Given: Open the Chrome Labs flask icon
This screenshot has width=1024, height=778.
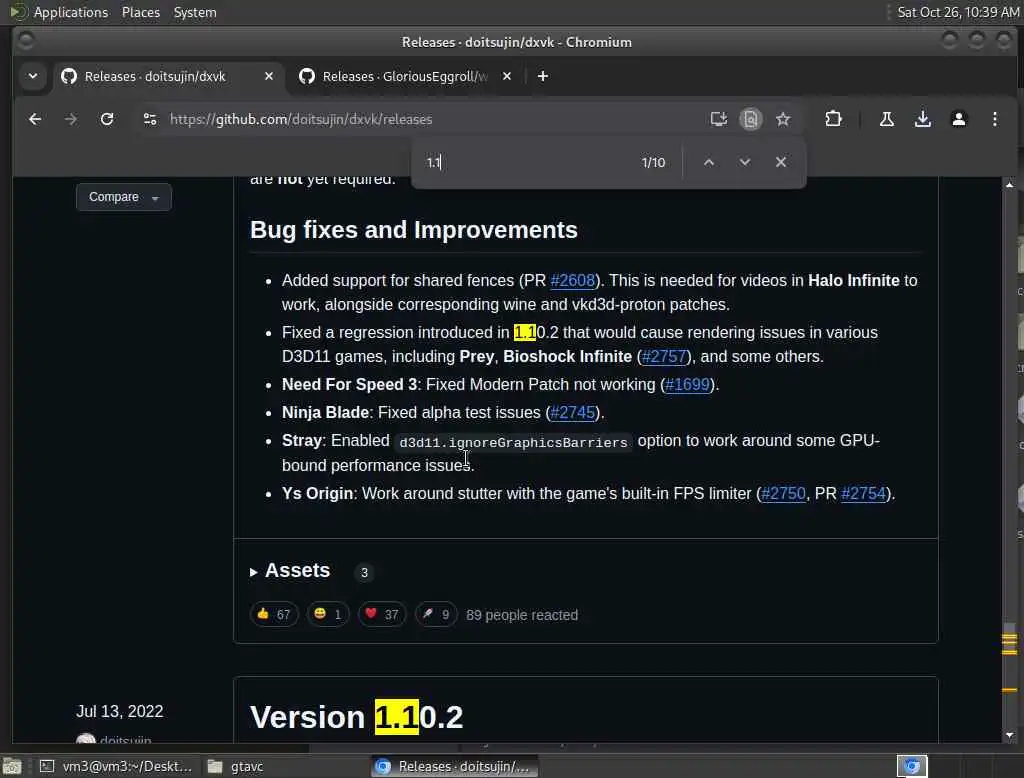Looking at the screenshot, I should point(886,119).
